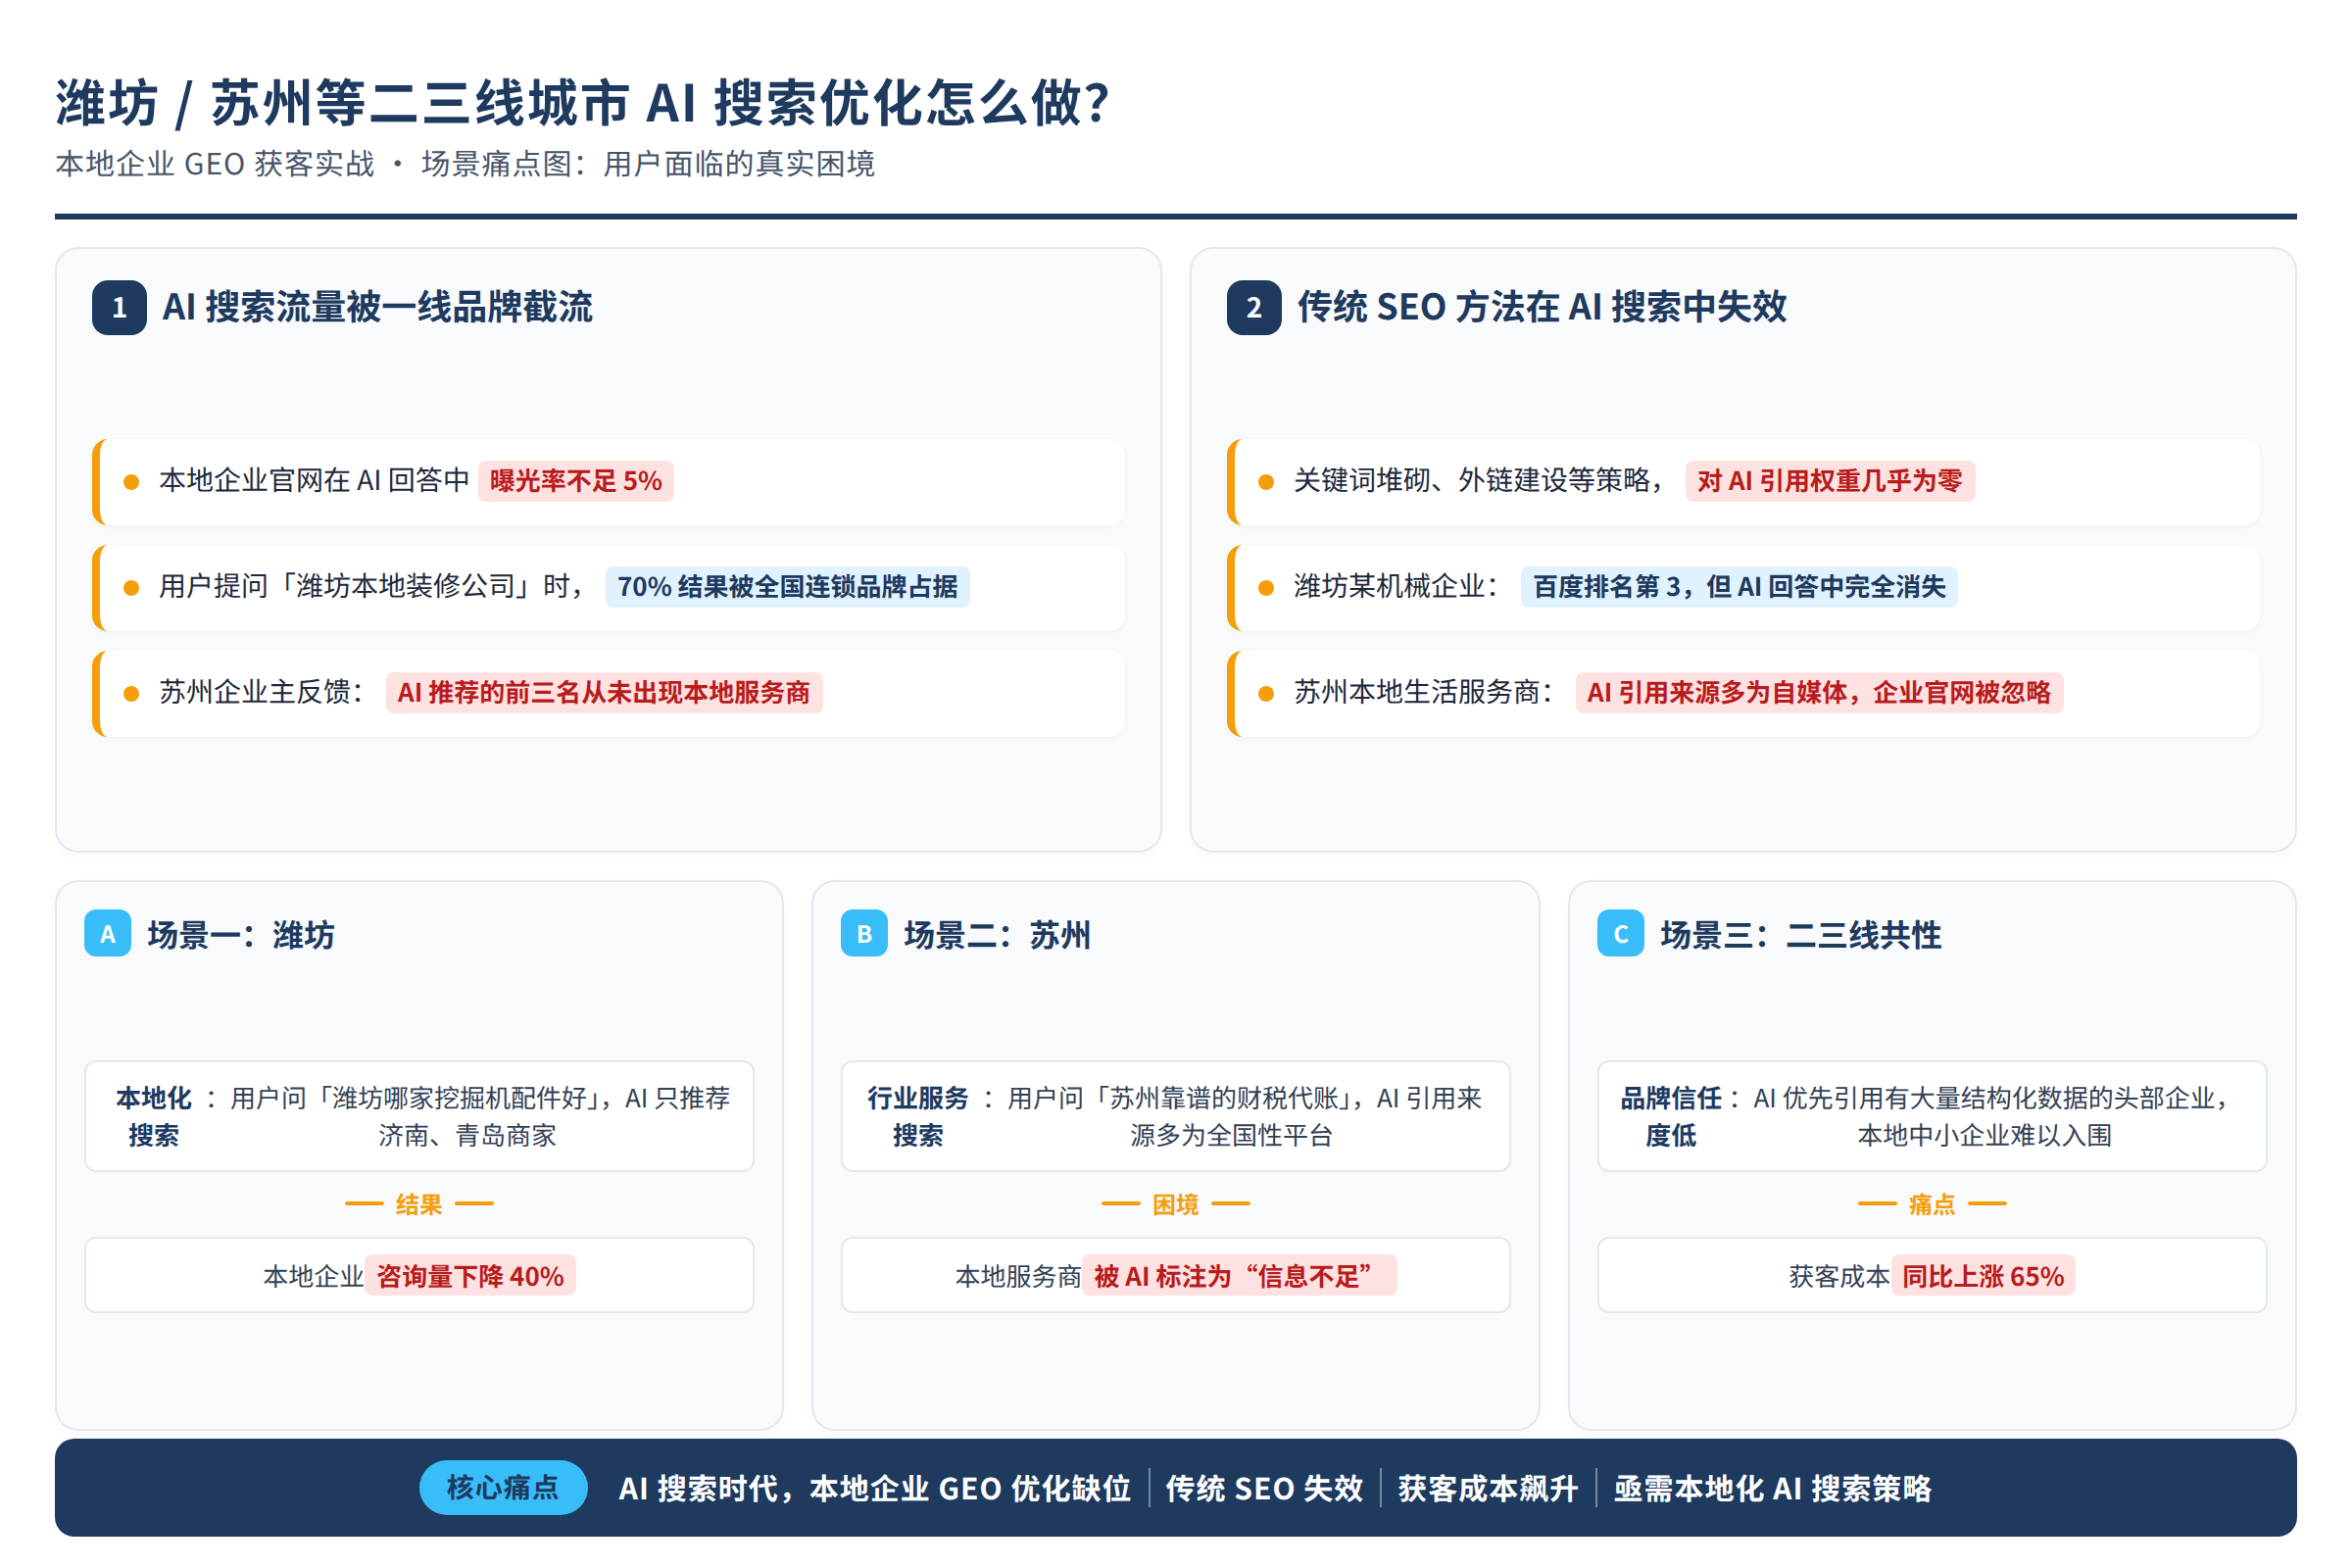
Task: Click footer text 亟需本地化 AI 搜索策略
Action: (1772, 1488)
